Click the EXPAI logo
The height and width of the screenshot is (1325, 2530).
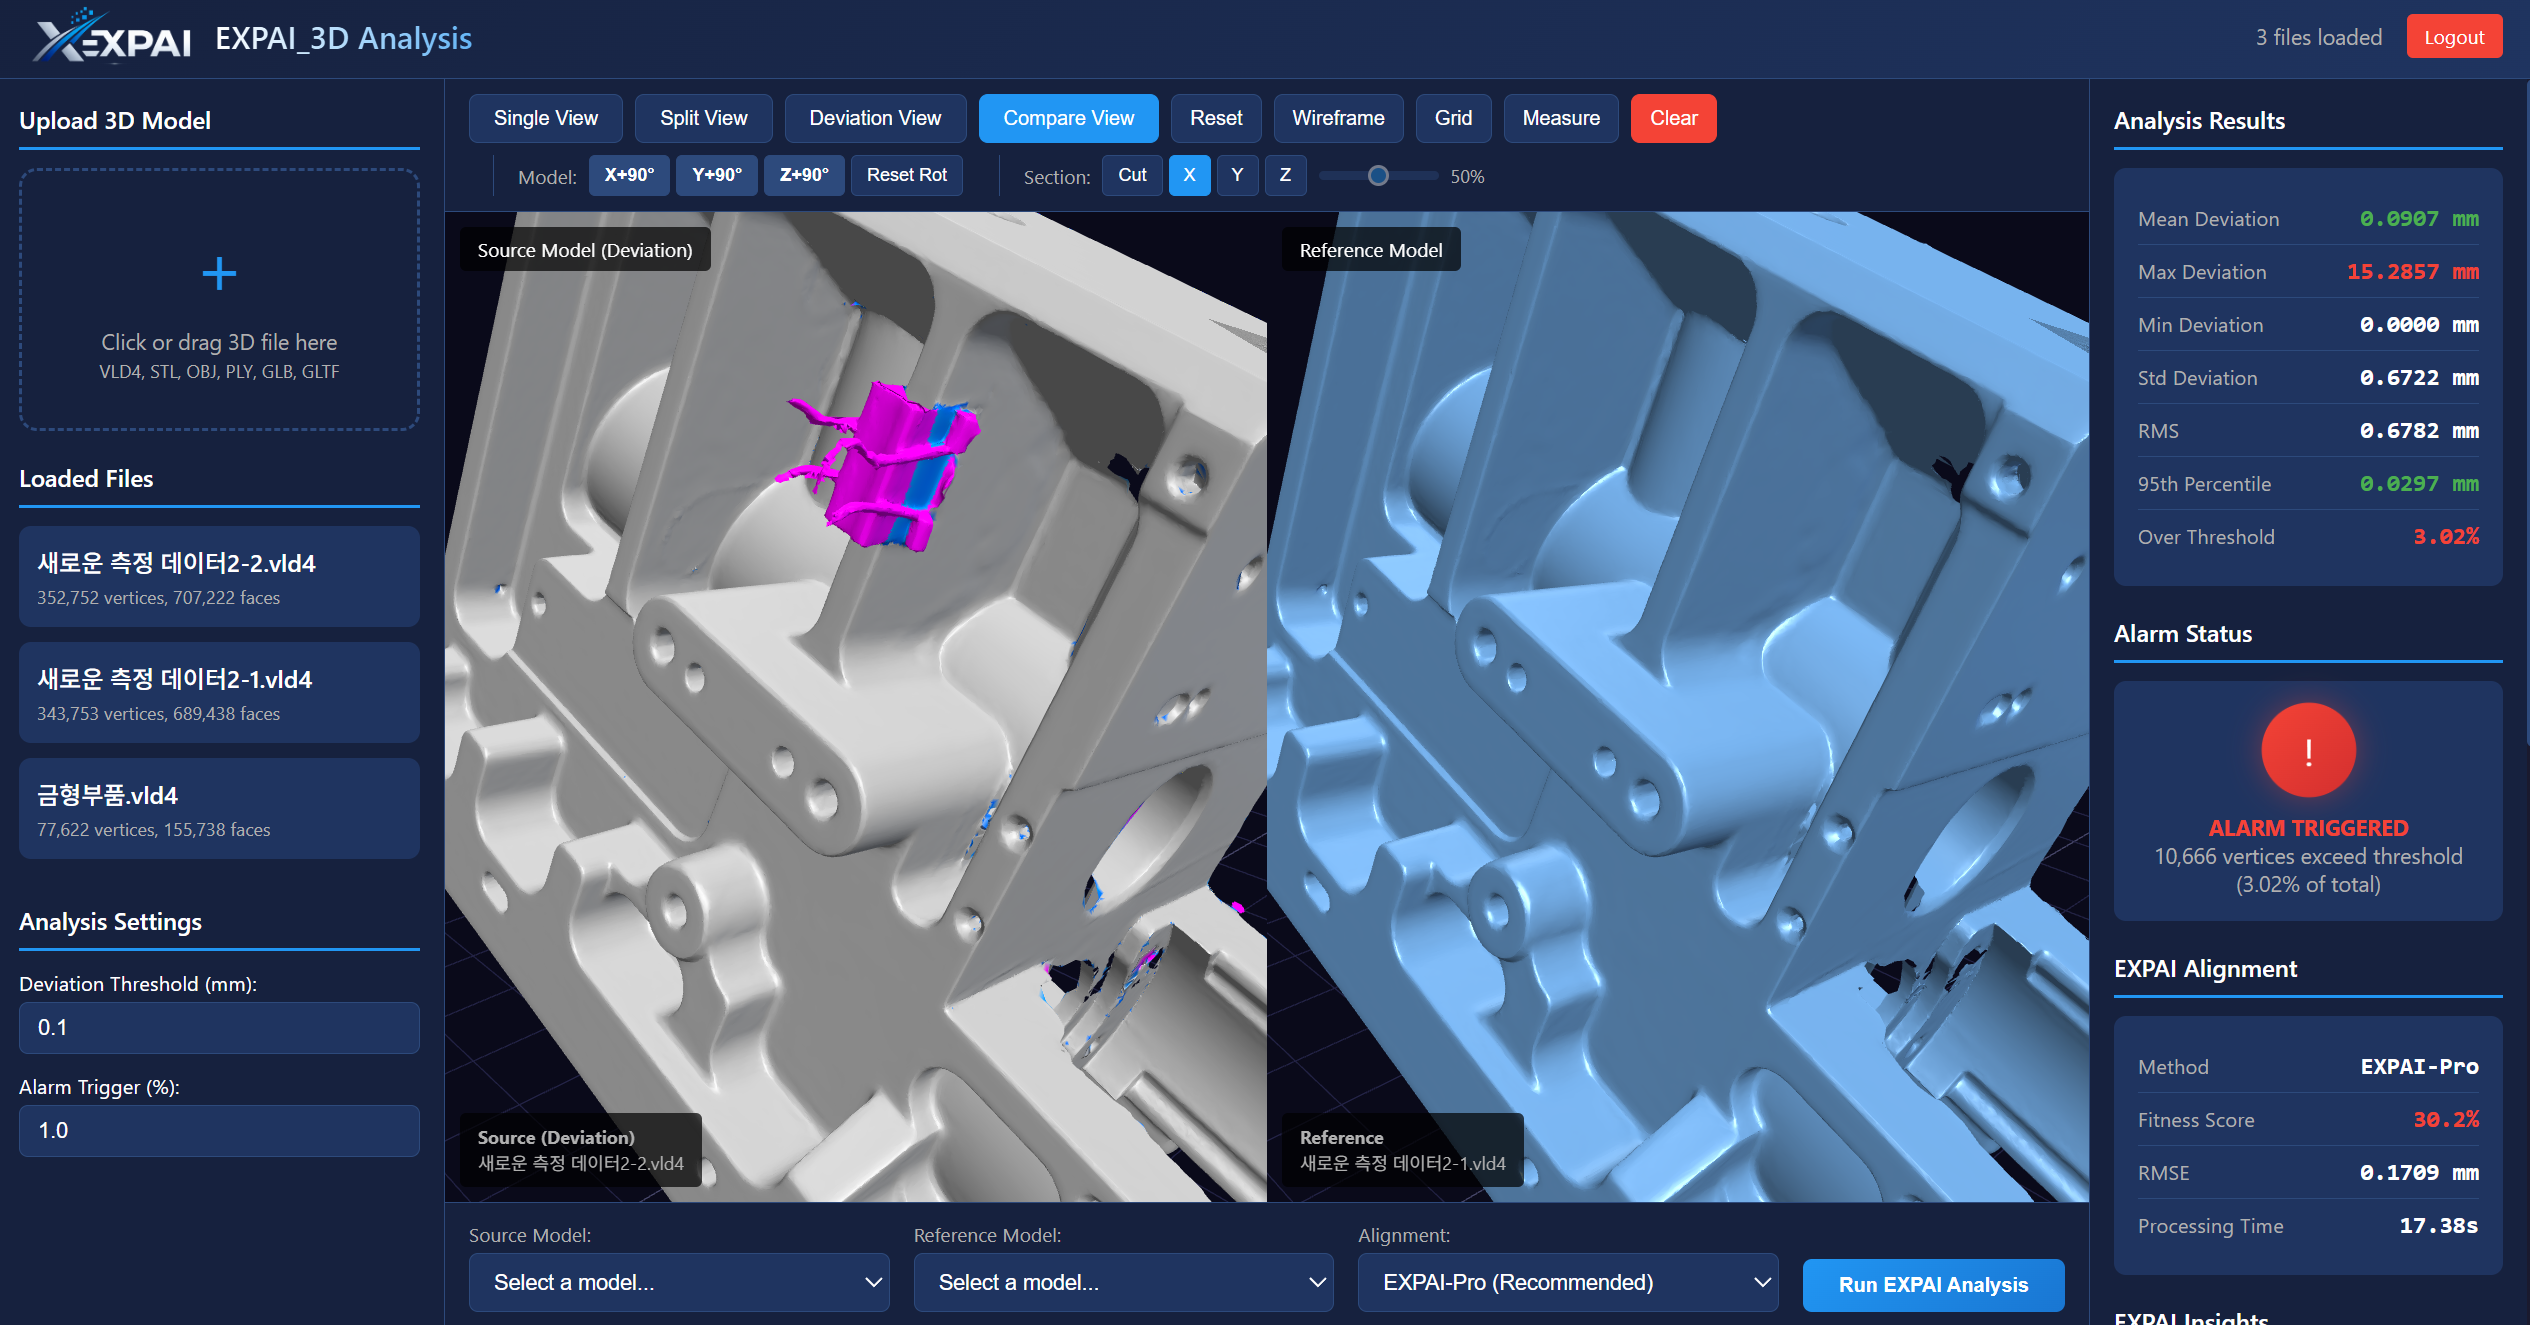click(x=110, y=37)
